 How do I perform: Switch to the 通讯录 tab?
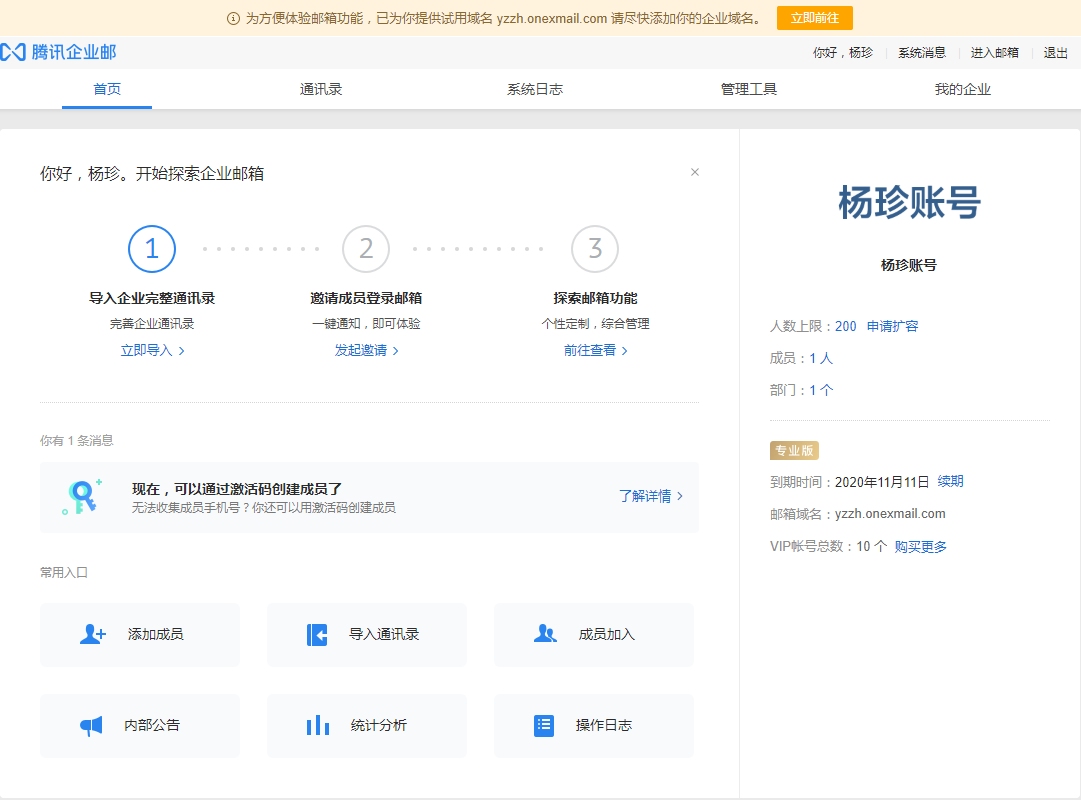tap(320, 88)
